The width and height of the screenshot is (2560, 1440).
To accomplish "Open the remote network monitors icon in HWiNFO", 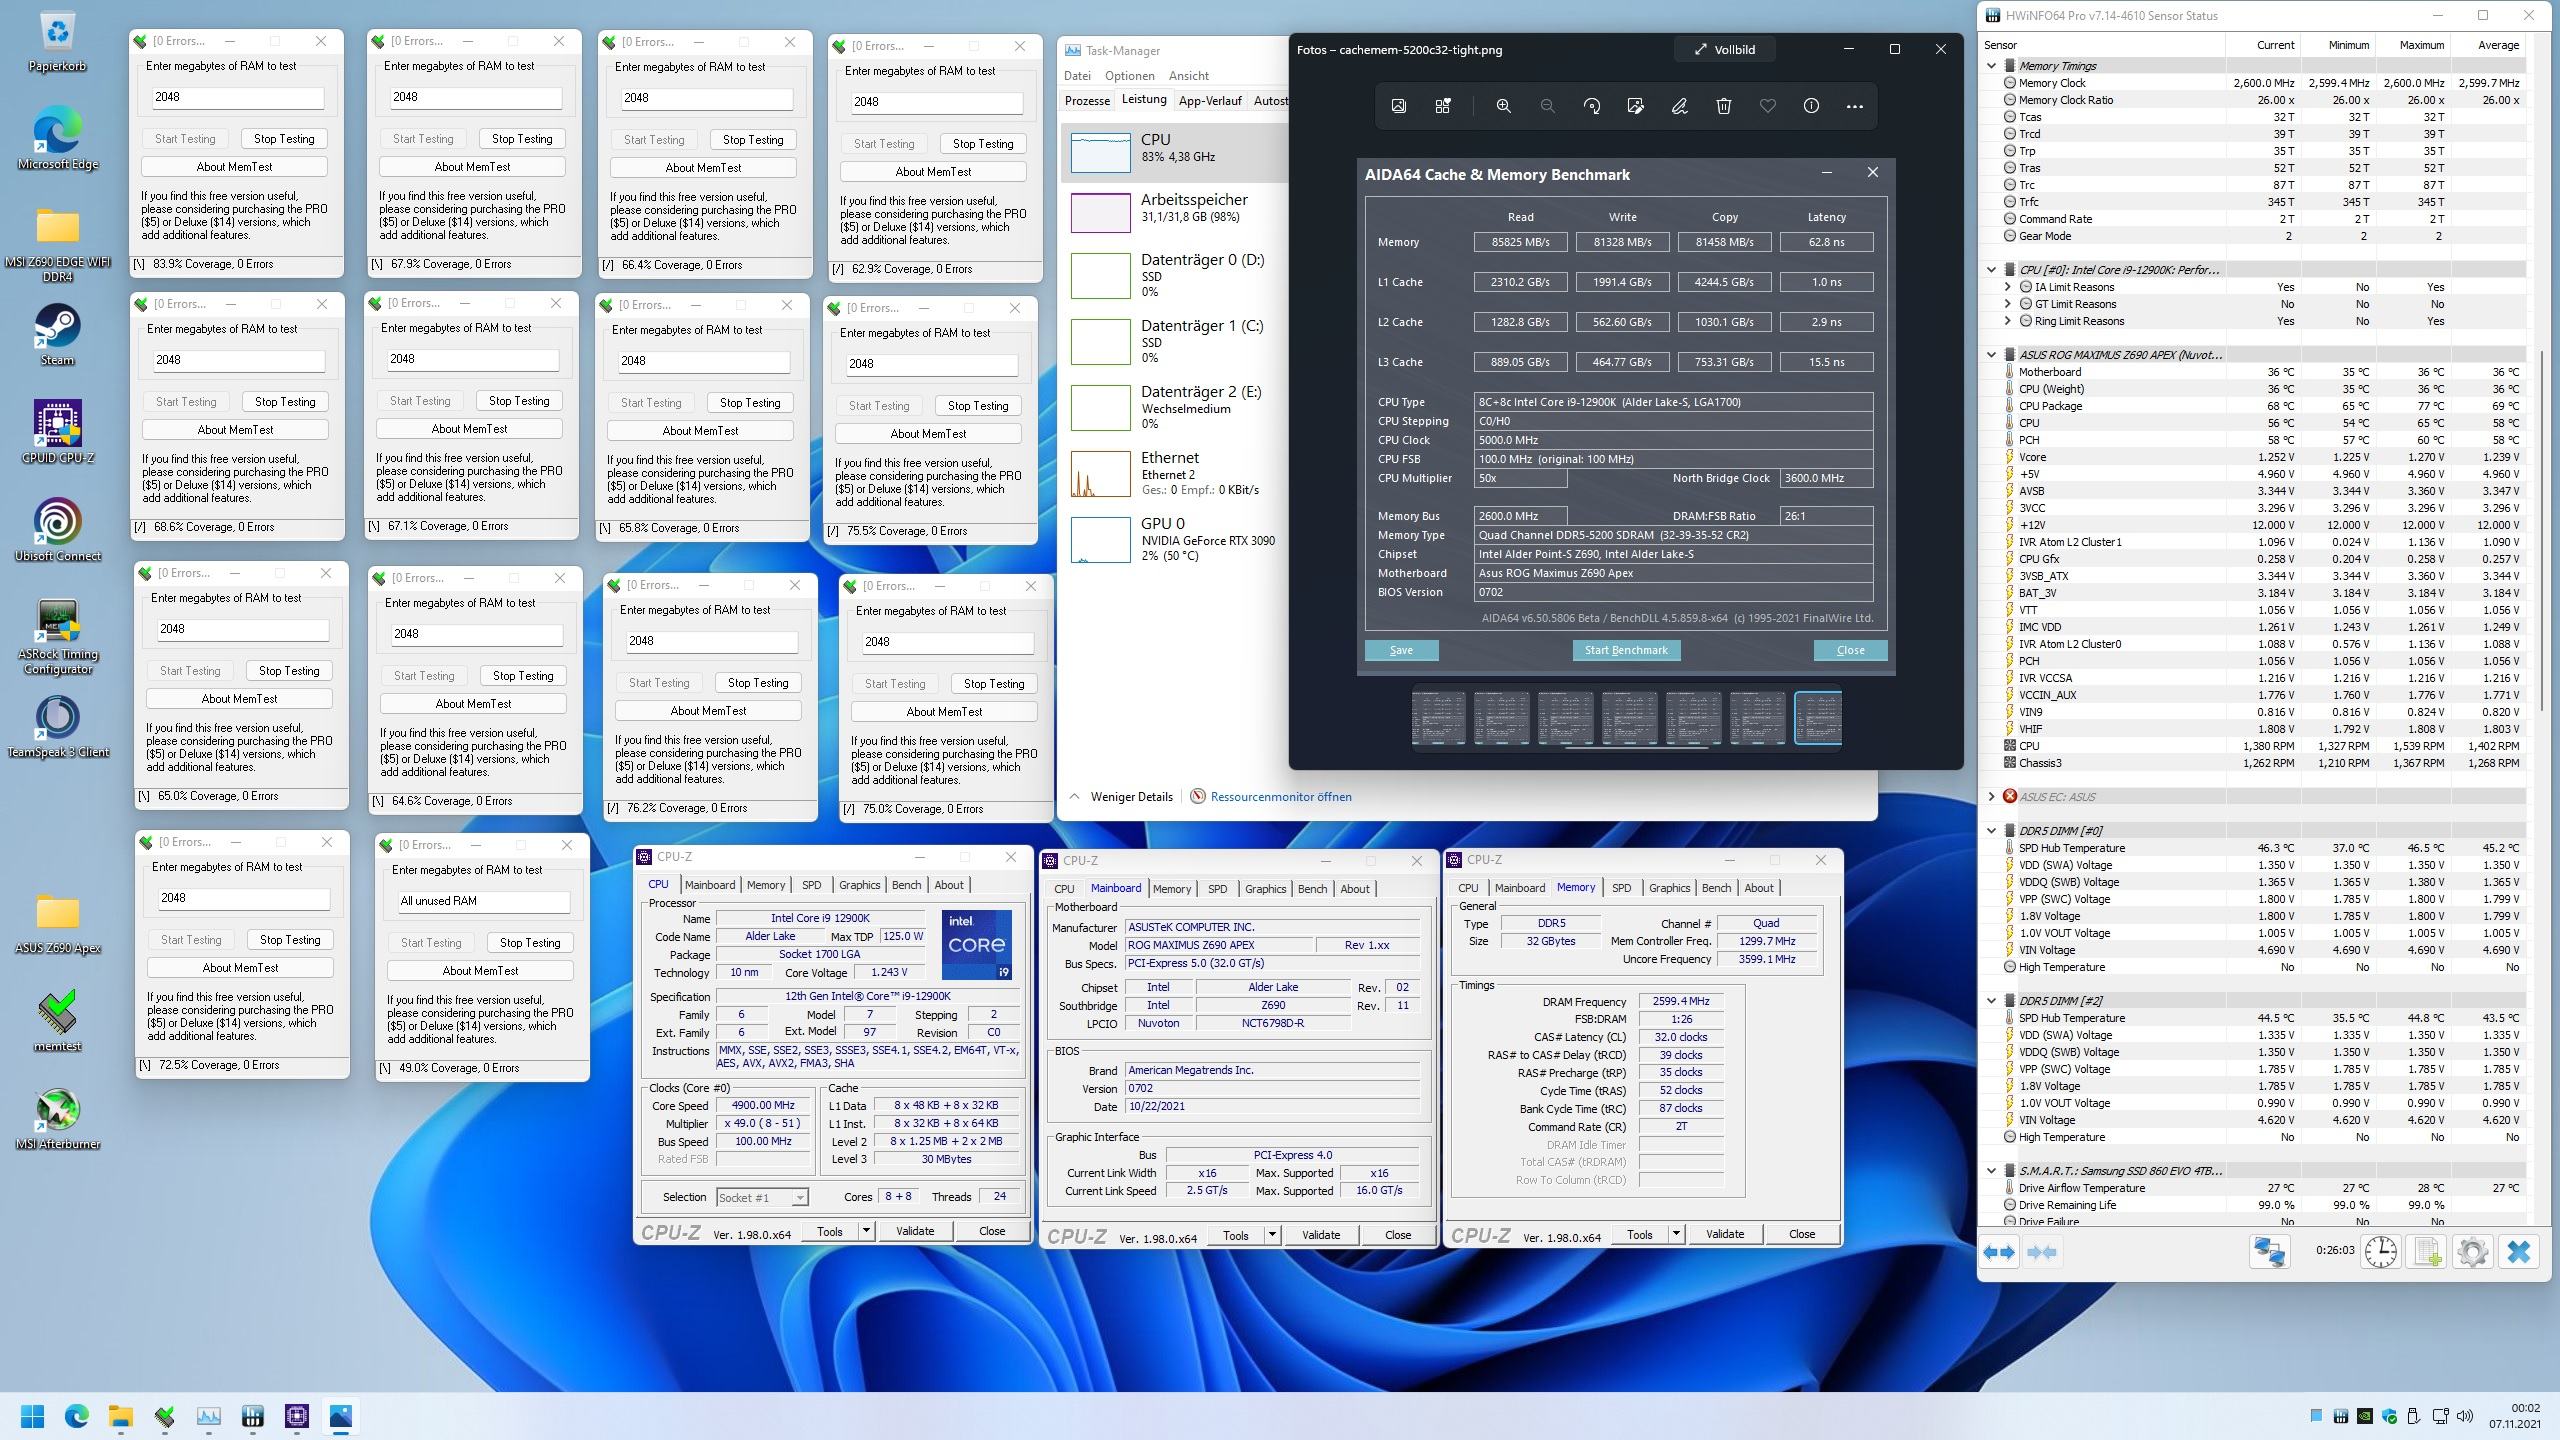I will coord(2270,1252).
